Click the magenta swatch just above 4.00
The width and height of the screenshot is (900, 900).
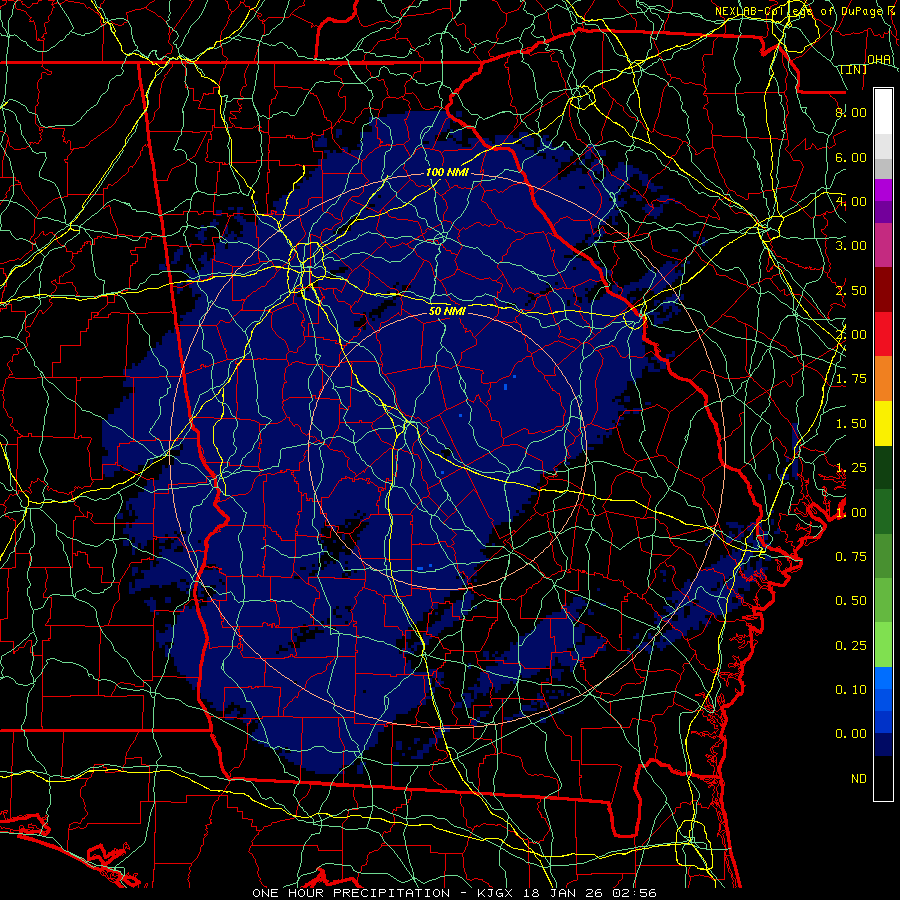(x=883, y=190)
